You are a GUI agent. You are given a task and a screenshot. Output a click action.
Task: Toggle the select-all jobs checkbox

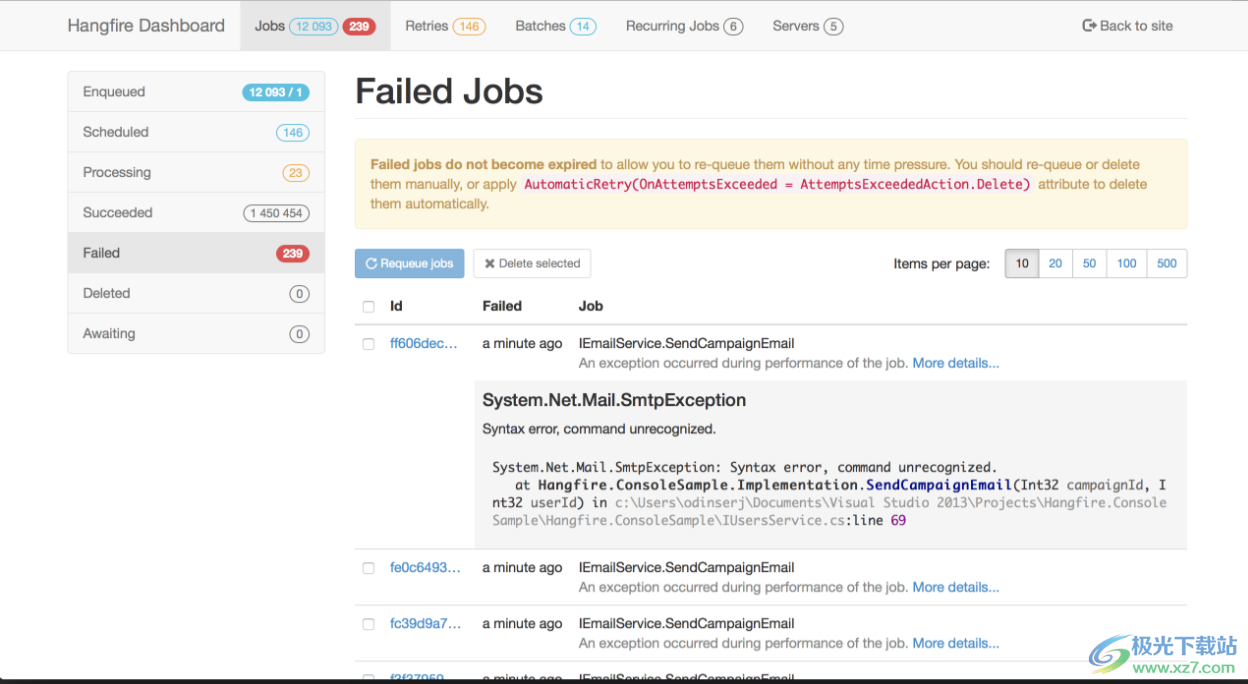(x=369, y=307)
